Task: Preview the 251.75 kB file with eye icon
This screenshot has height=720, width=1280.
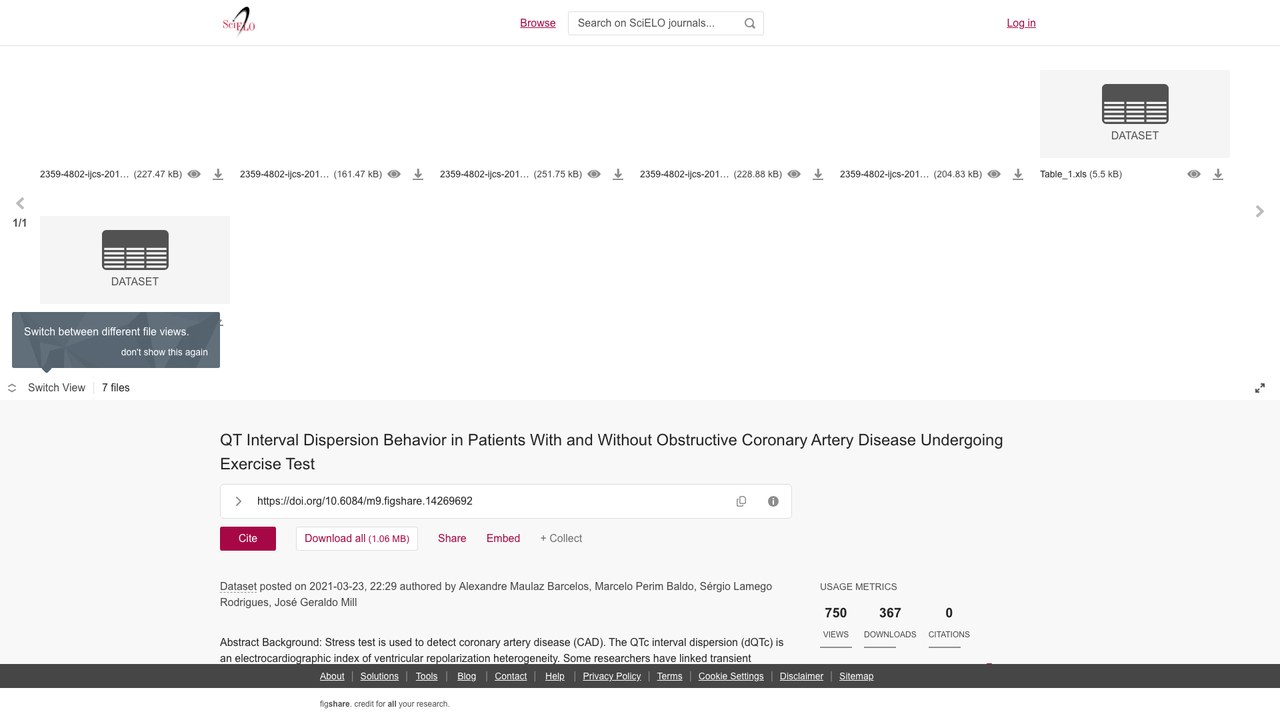Action: (594, 174)
